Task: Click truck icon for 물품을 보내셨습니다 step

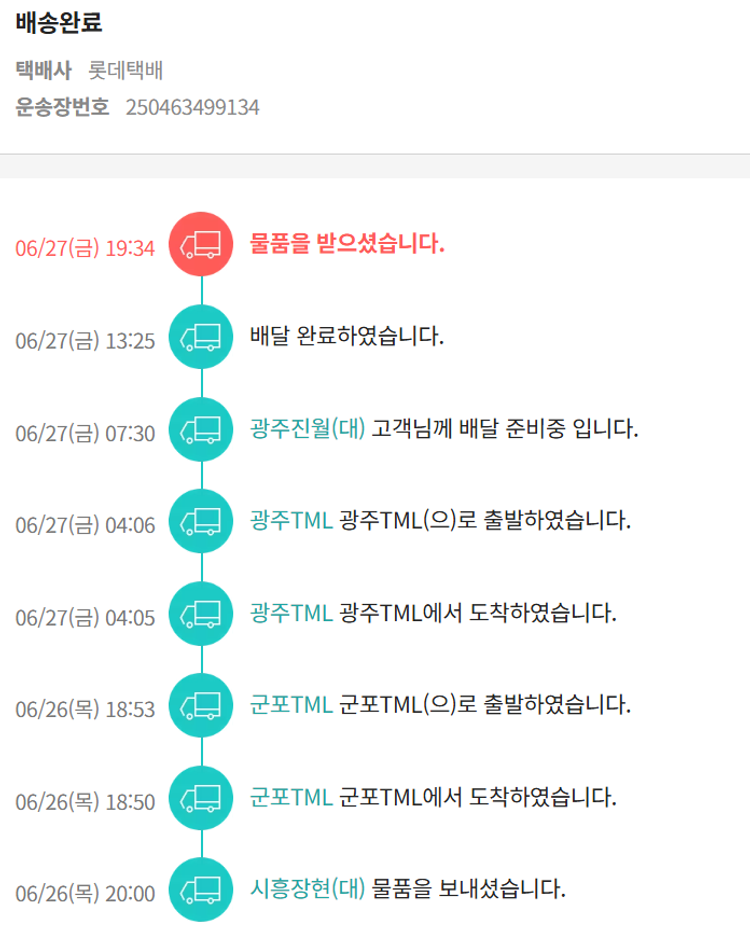Action: (x=202, y=890)
